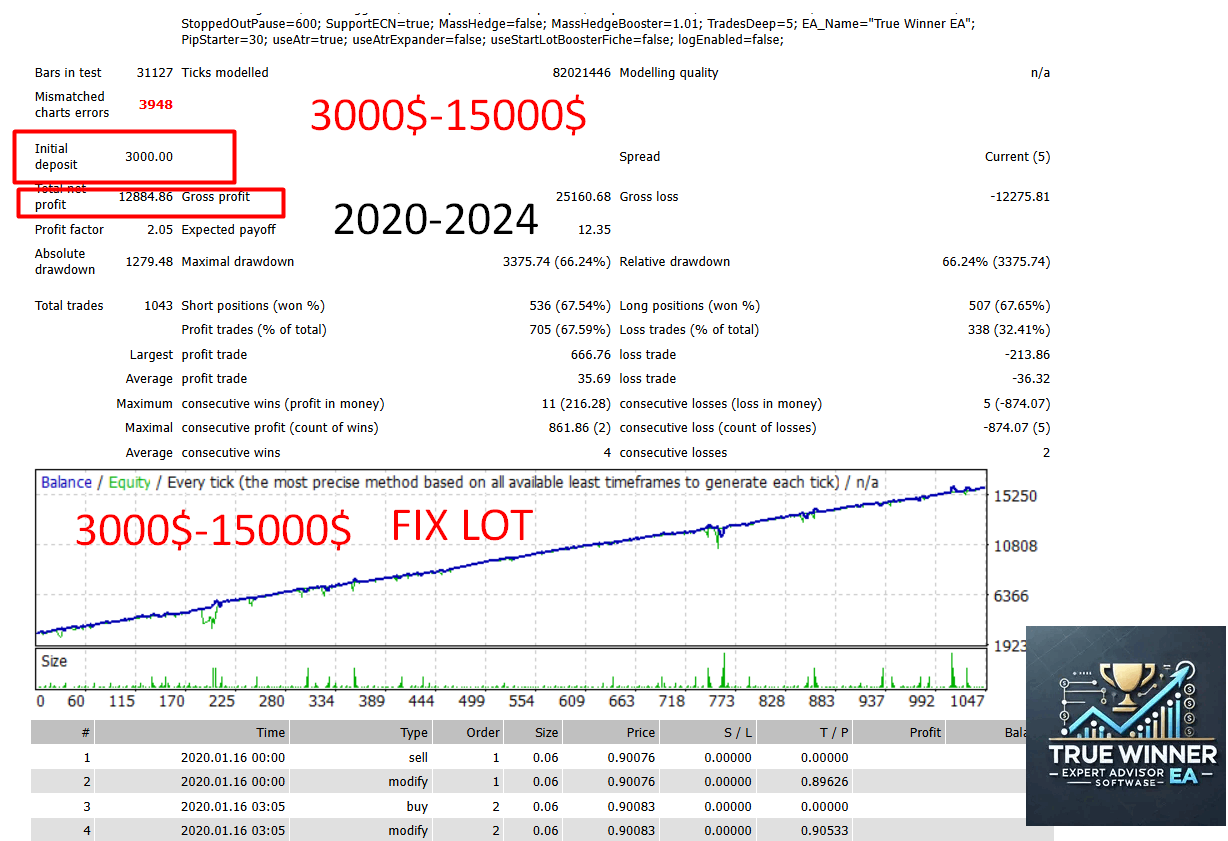Click time 2020.01.16 00:00 in row 1
This screenshot has width=1228, height=841.
pyautogui.click(x=232, y=758)
